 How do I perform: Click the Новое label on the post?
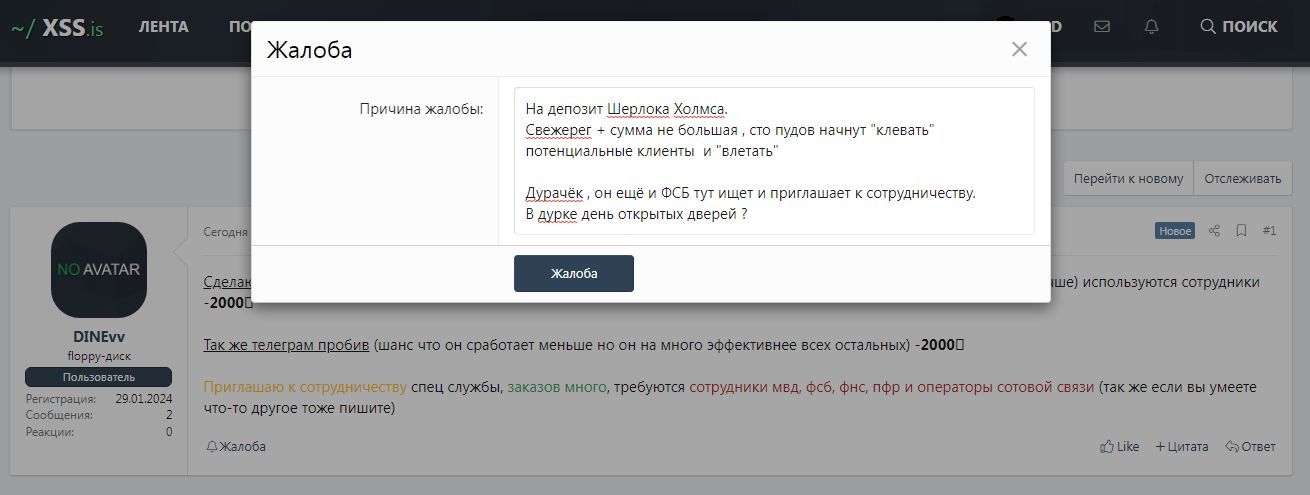point(1175,231)
